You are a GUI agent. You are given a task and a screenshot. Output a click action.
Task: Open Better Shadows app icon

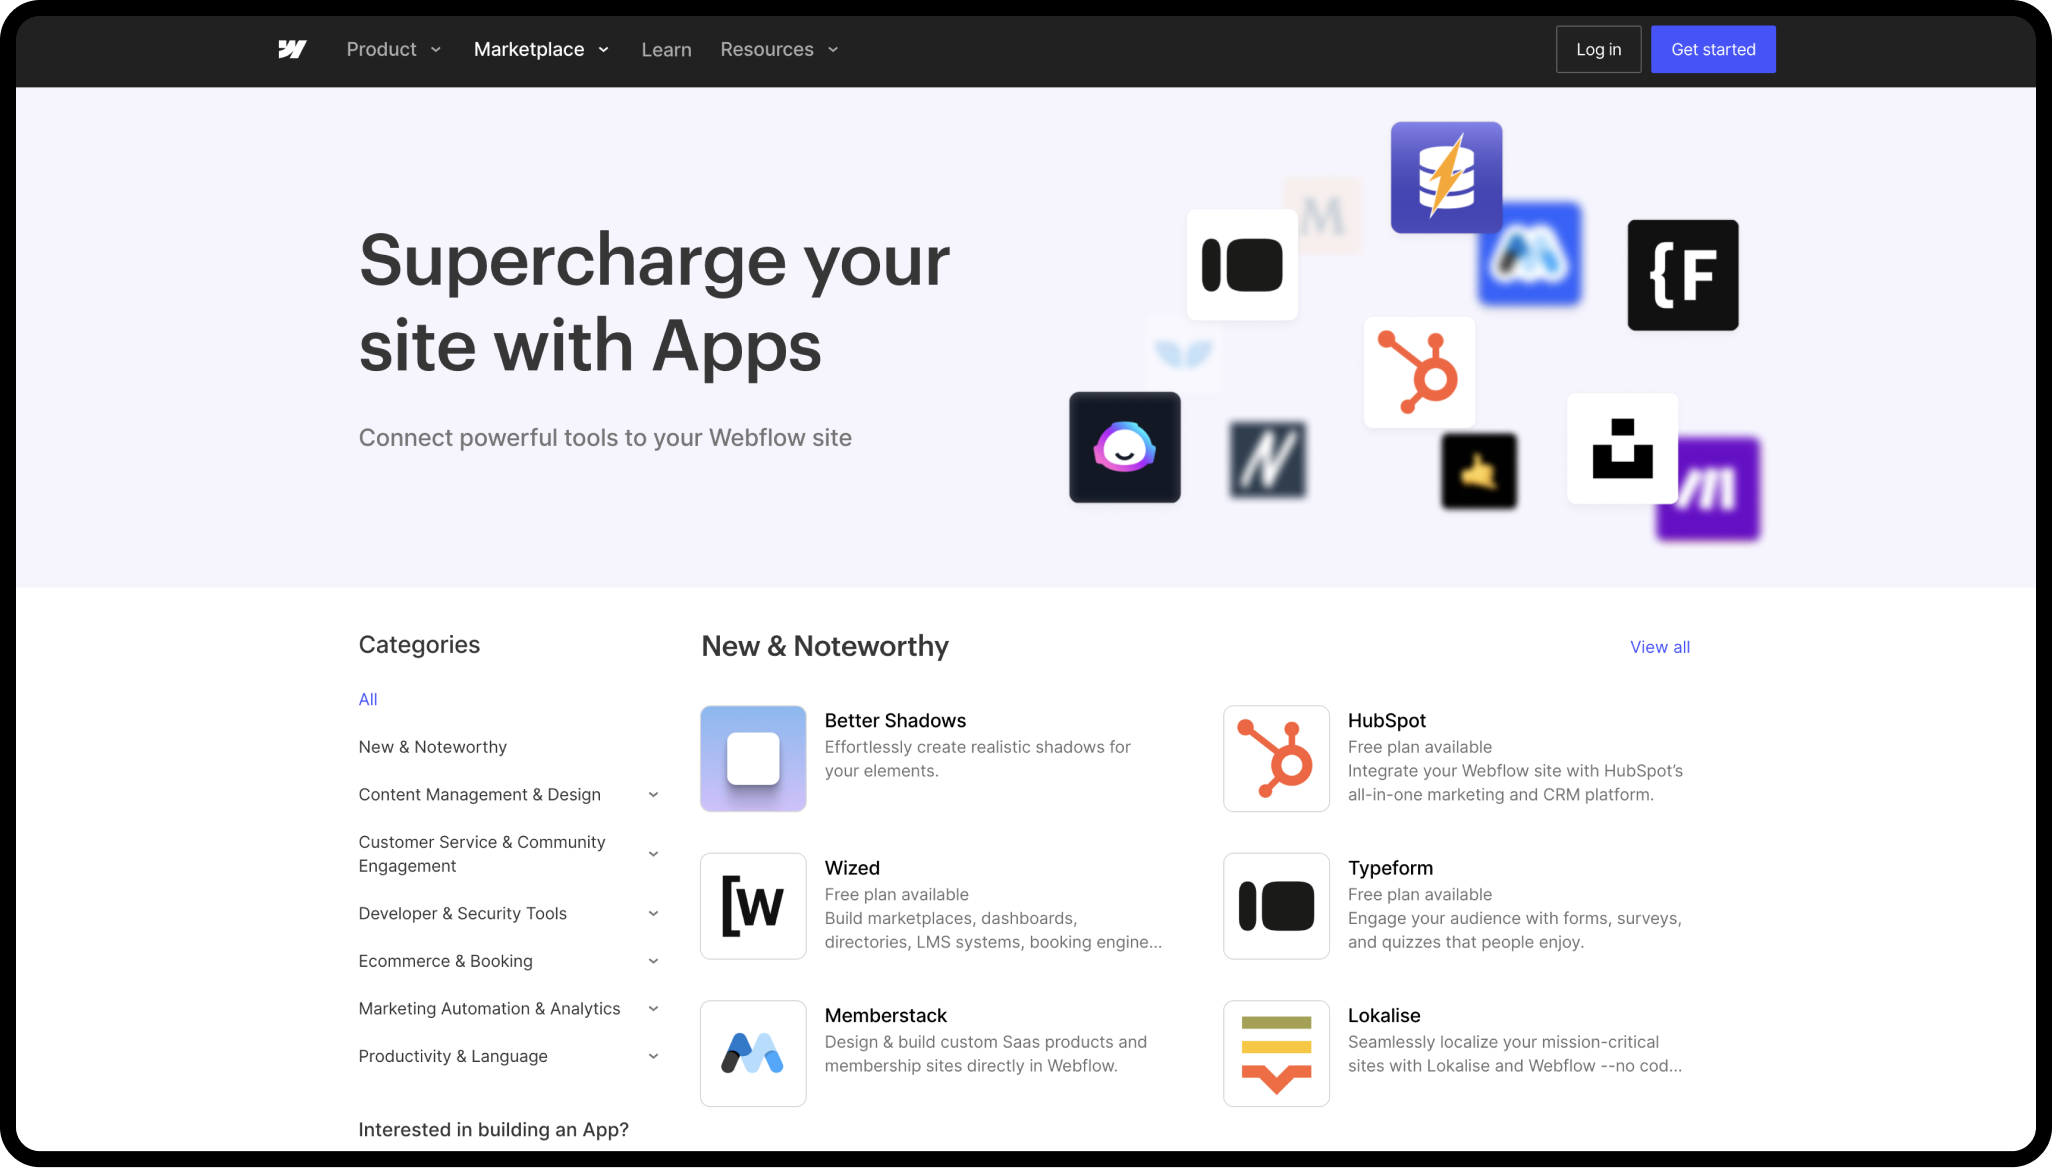pos(753,758)
